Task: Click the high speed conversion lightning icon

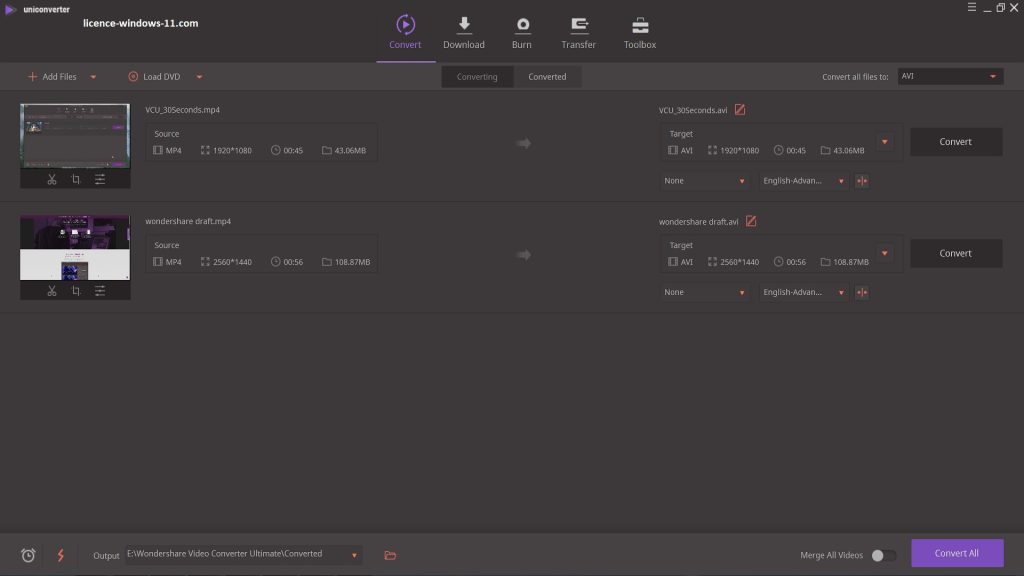Action: 60,555
